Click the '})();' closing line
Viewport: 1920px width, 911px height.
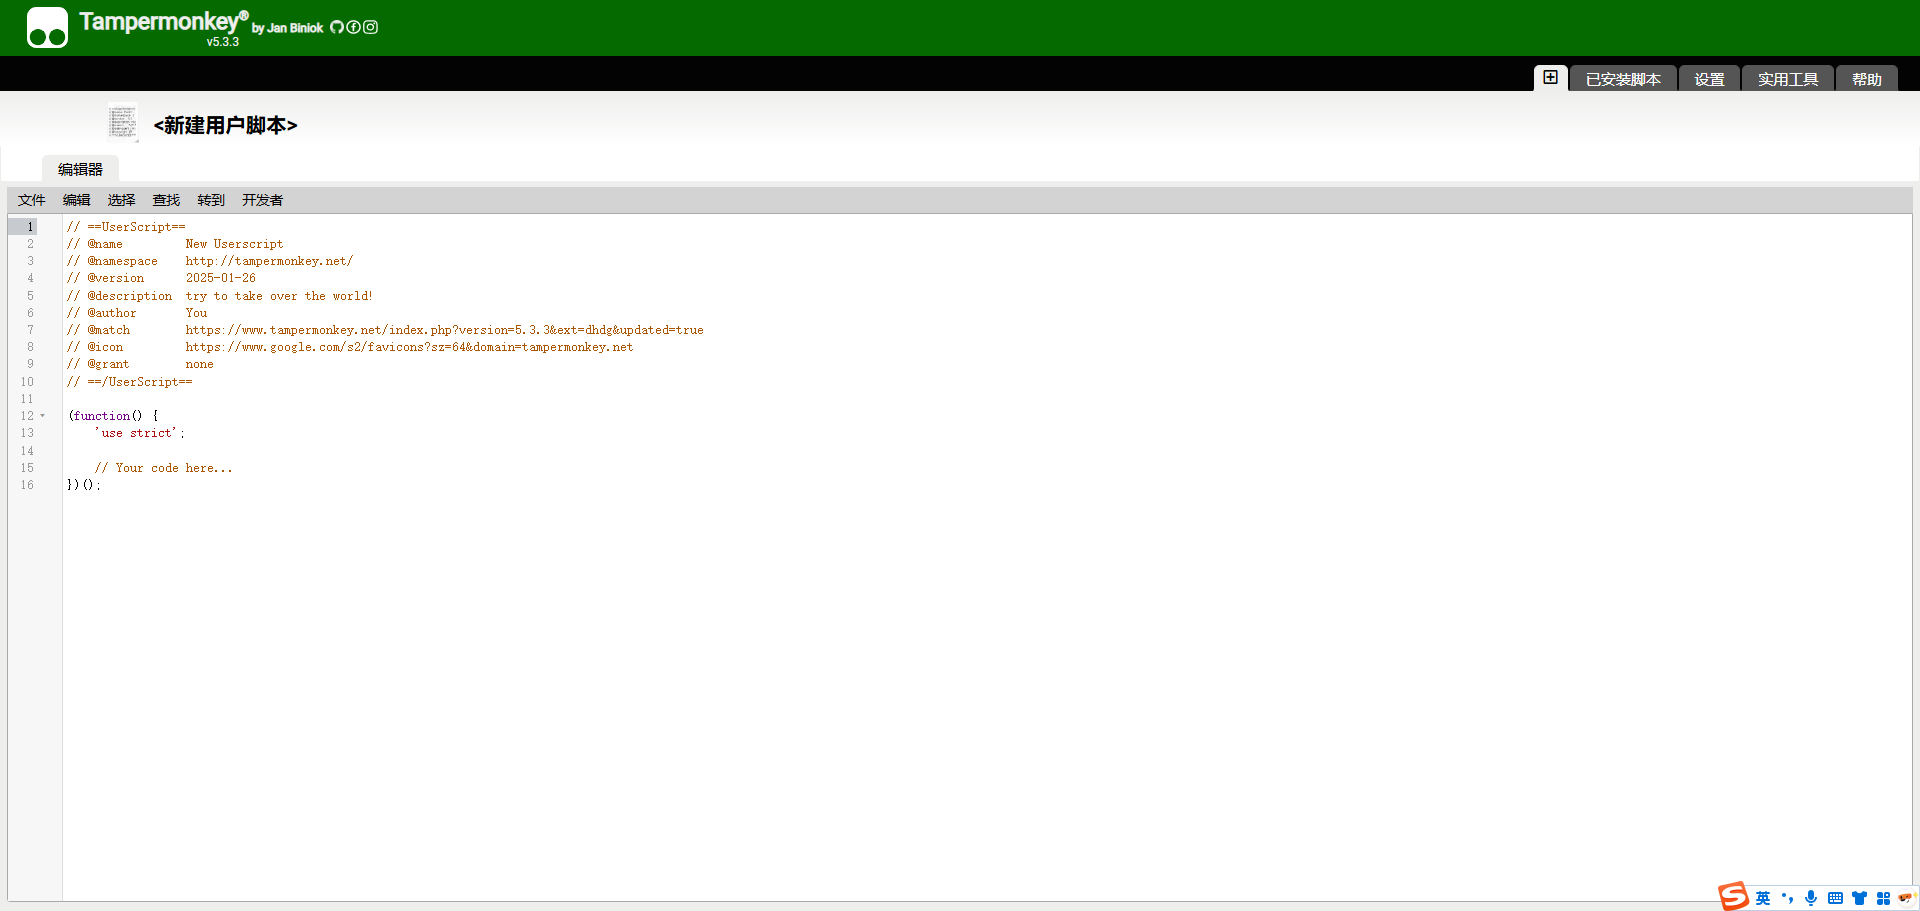(x=84, y=485)
